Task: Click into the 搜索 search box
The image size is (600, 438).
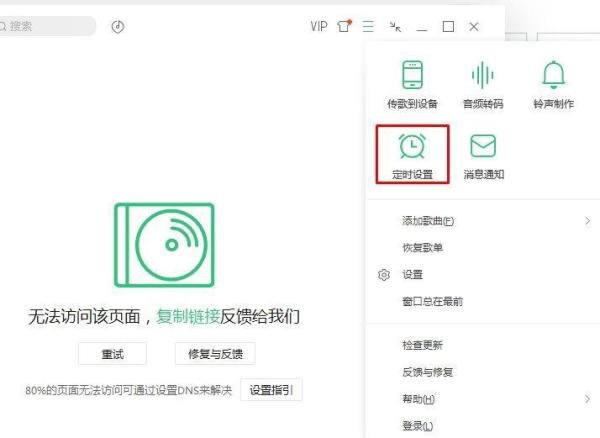Action: click(46, 26)
